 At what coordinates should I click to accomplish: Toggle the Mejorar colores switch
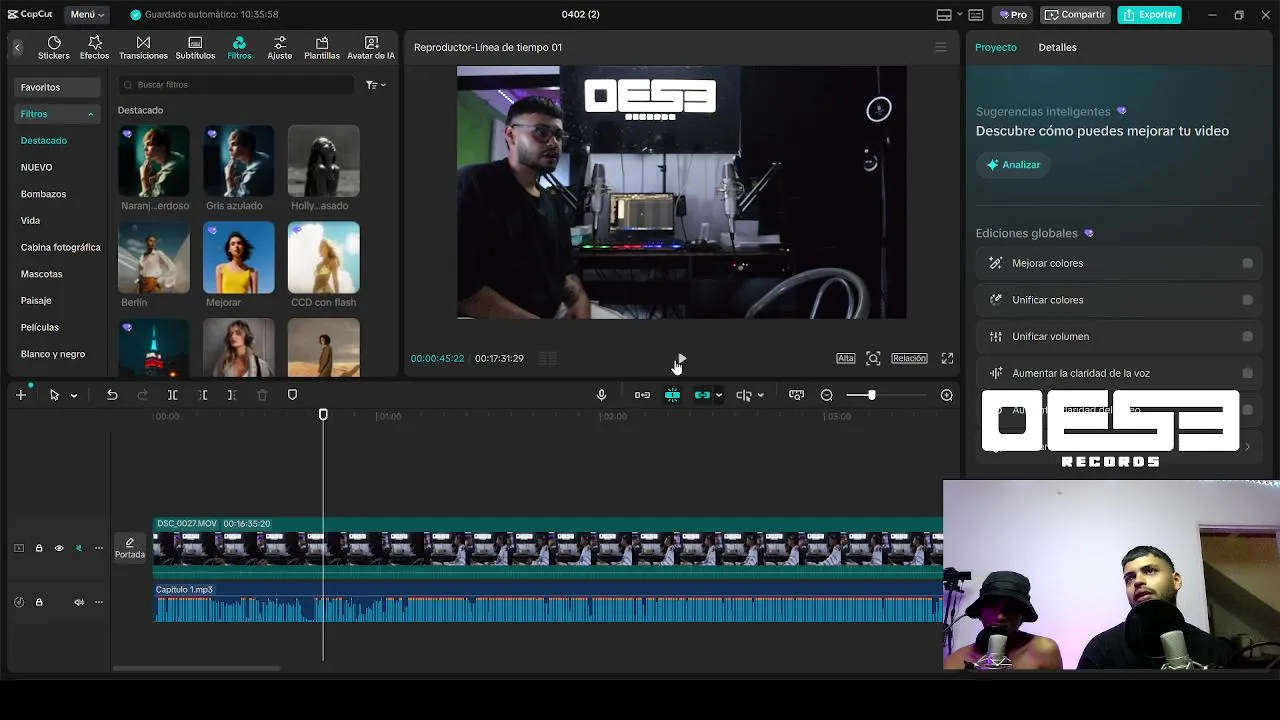pos(1247,263)
